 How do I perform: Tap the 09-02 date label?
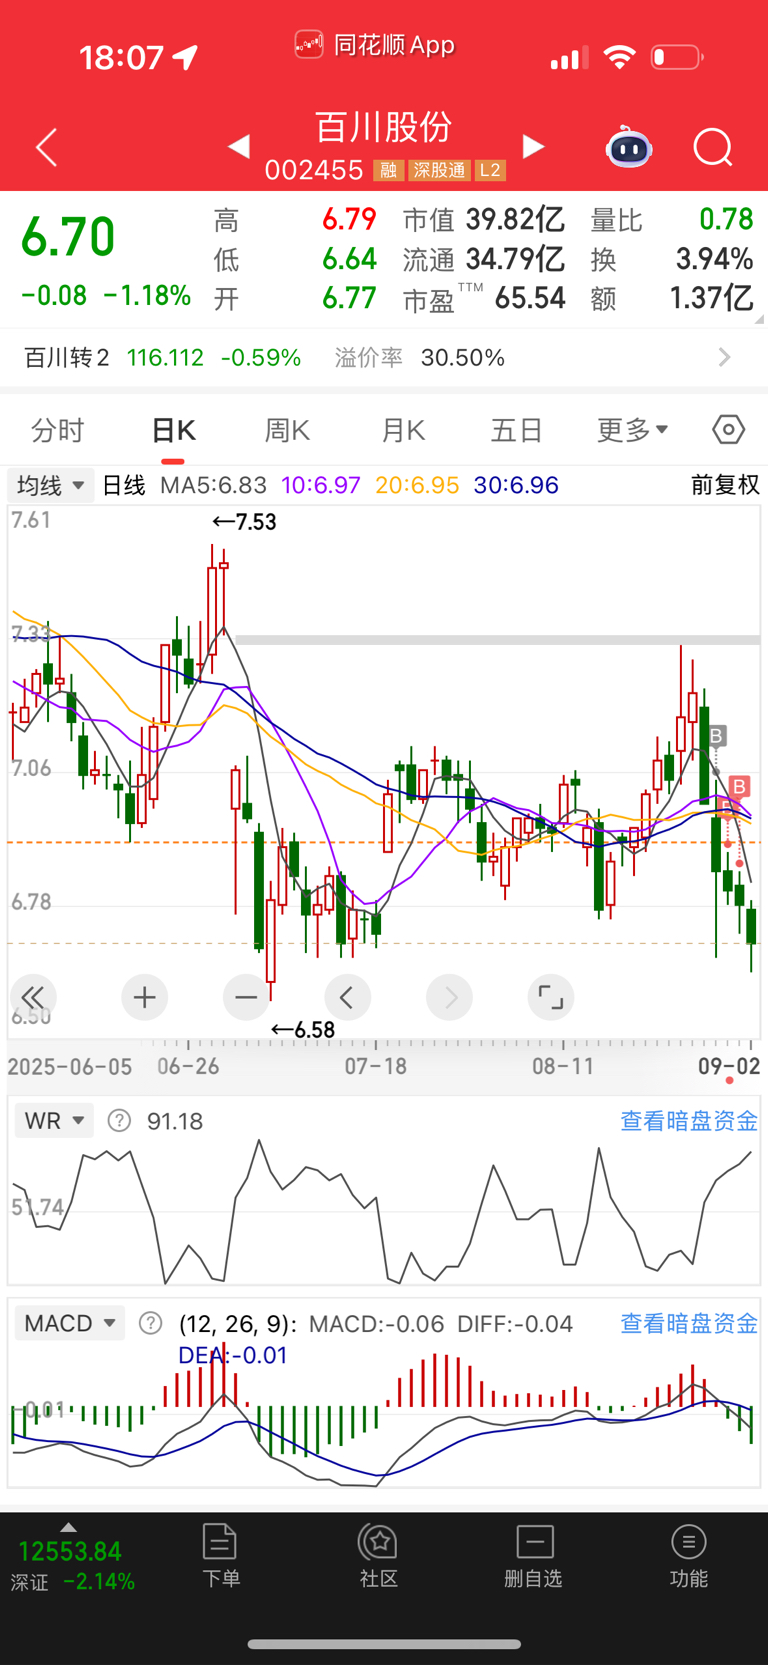[x=729, y=1066]
